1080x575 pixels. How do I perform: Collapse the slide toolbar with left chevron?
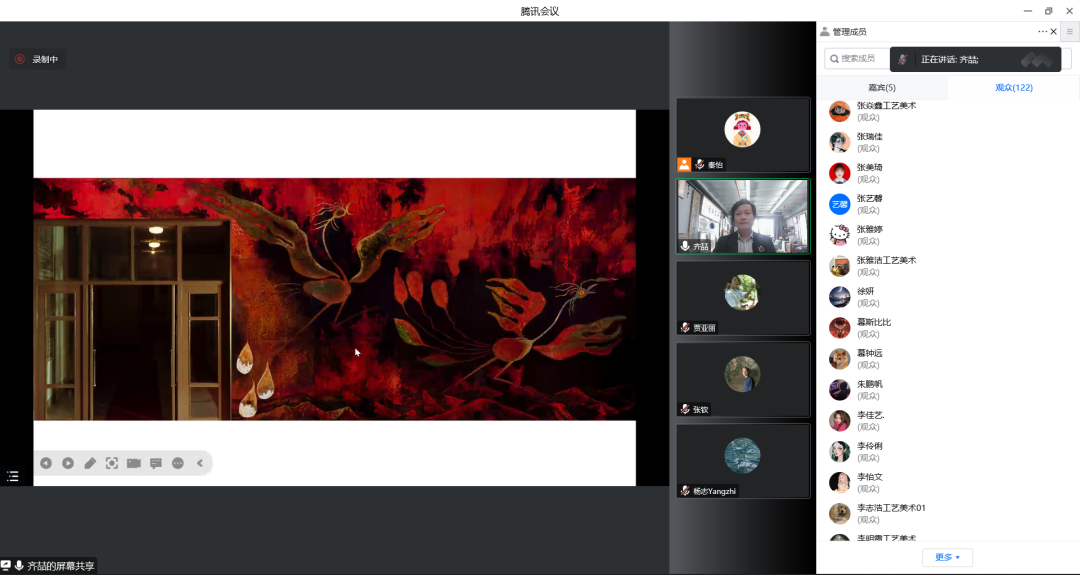pyautogui.click(x=200, y=463)
